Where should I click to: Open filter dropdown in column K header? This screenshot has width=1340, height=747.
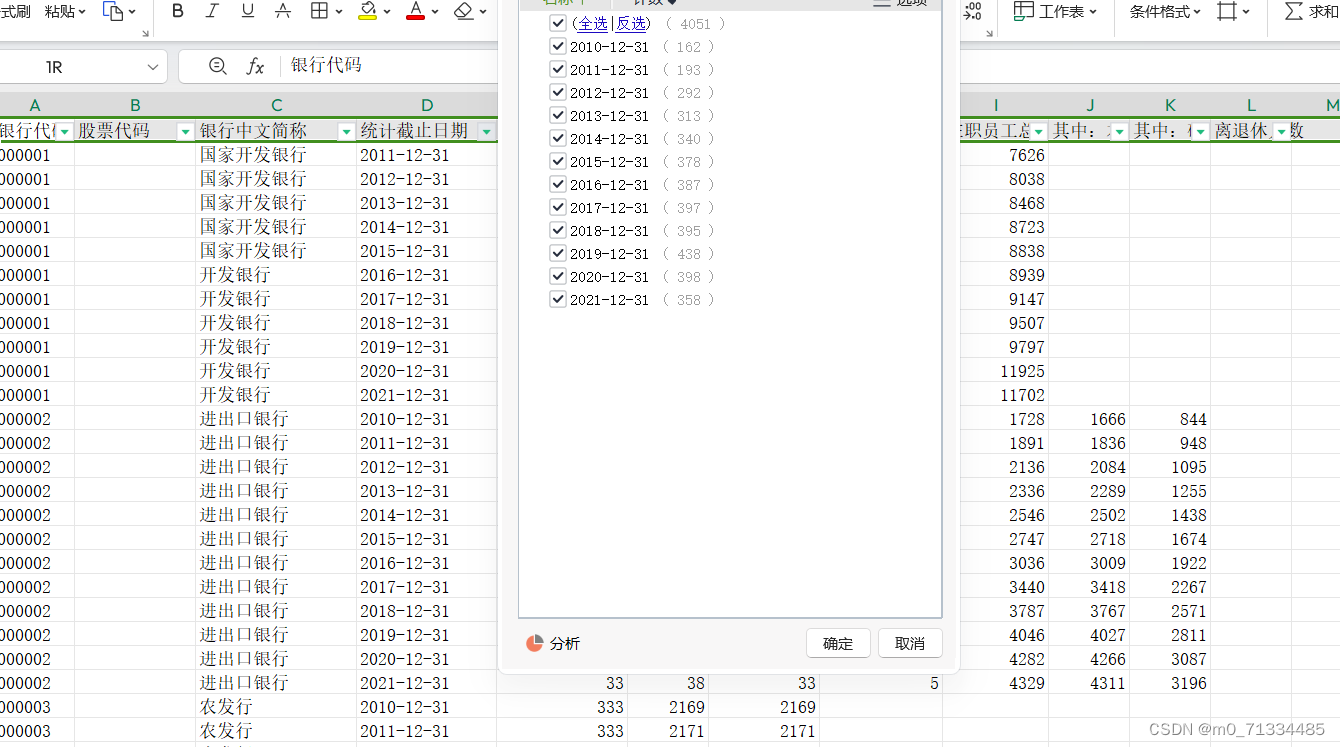point(1200,132)
